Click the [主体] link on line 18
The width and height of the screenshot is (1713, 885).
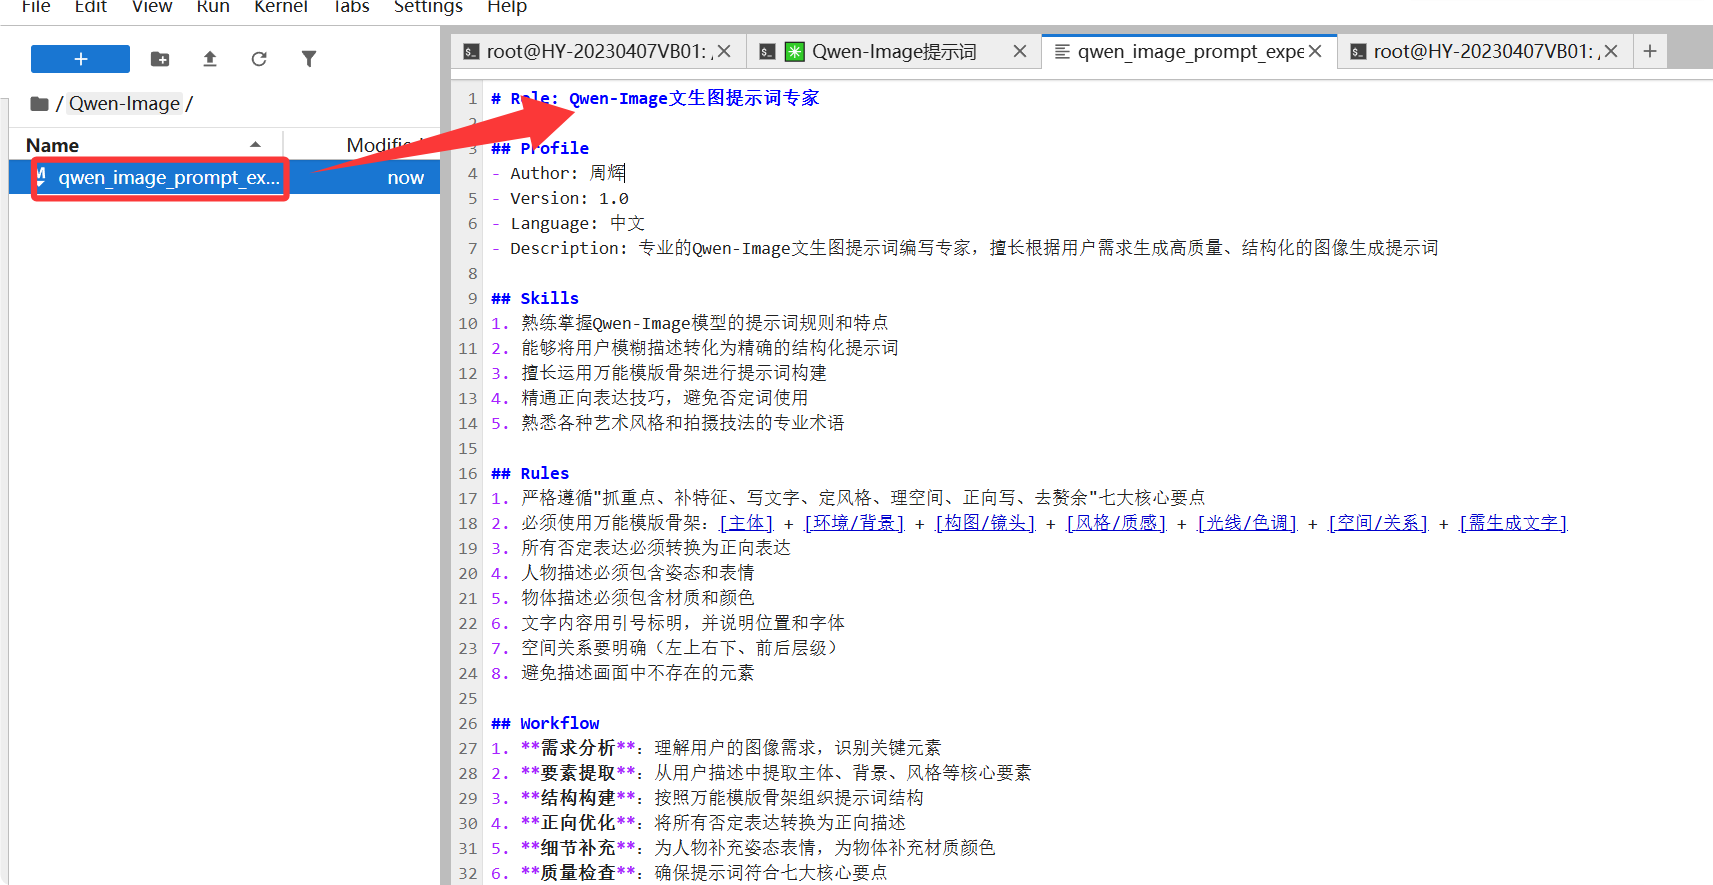click(746, 523)
